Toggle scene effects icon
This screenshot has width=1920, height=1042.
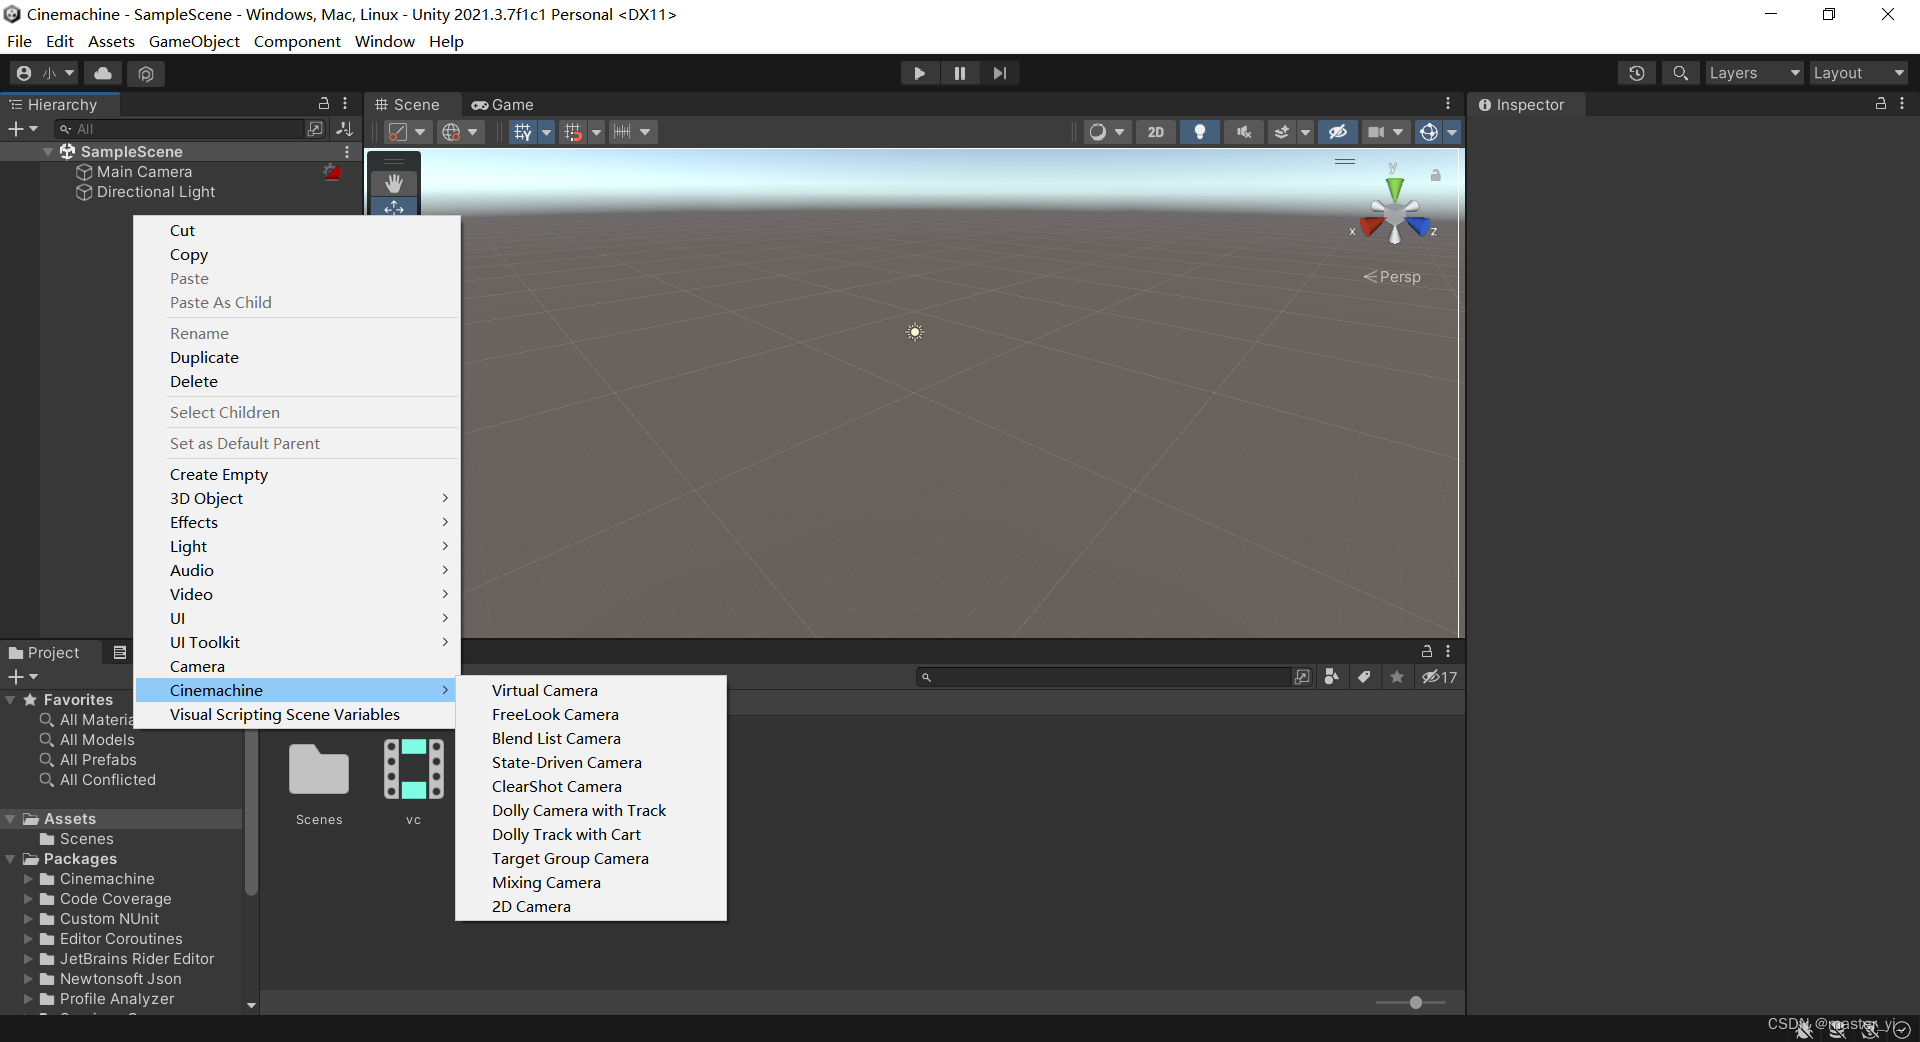coord(1282,132)
